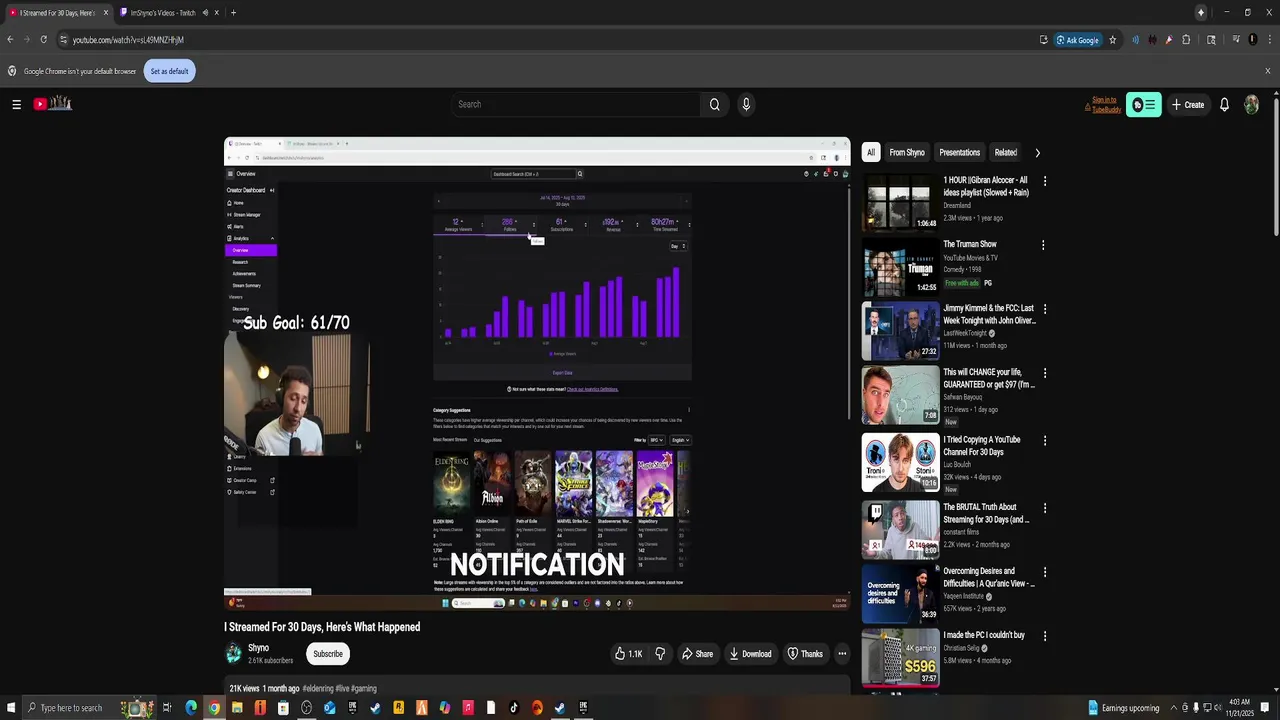Open options for The Truman Show

[1043, 245]
